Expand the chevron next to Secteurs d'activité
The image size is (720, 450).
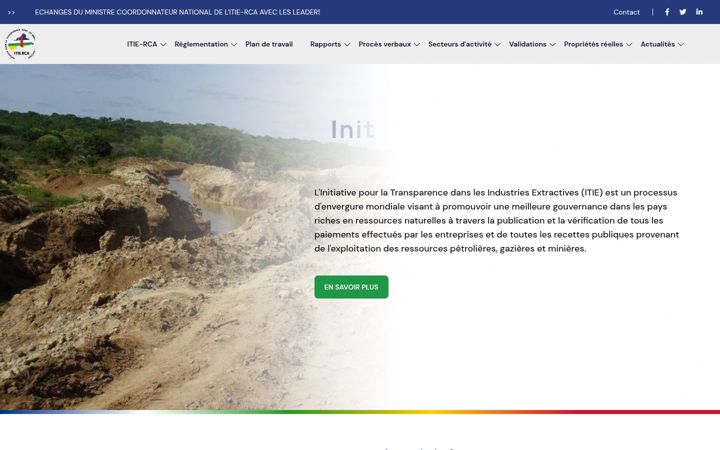pyautogui.click(x=497, y=45)
